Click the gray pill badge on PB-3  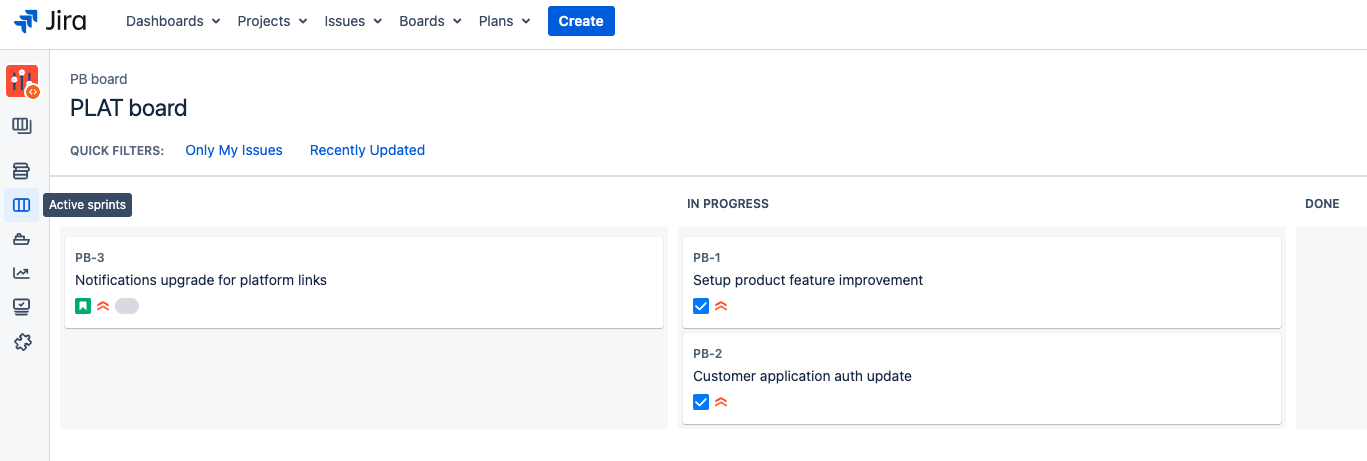[127, 306]
